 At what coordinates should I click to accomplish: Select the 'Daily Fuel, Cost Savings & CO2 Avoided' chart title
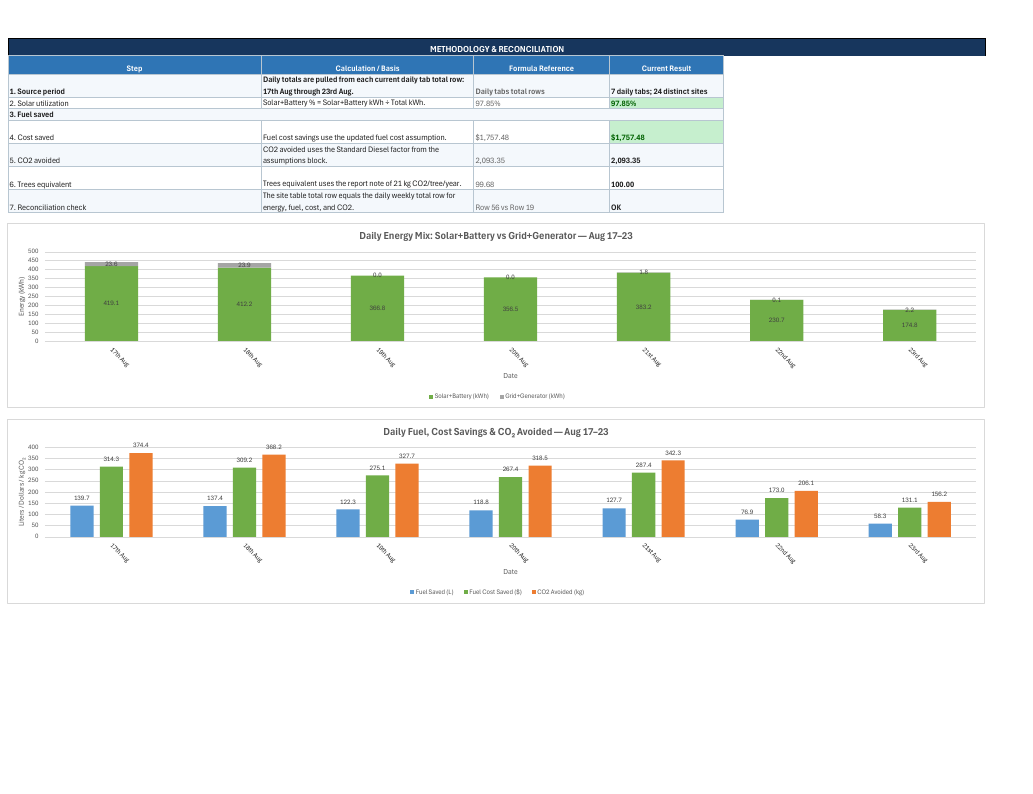coord(495,432)
